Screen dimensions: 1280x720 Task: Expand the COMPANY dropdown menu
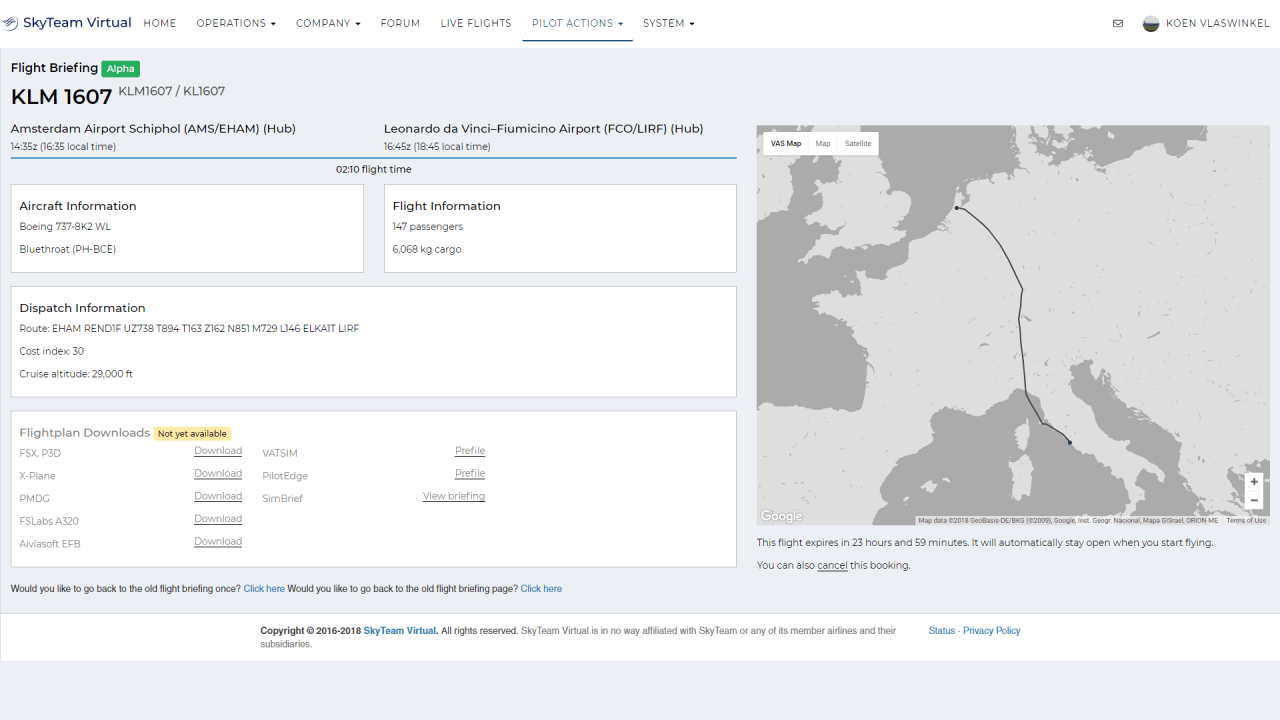click(x=328, y=23)
